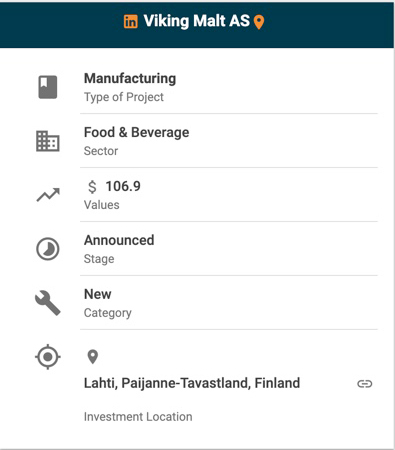Select the Food & Beverage sector text
Screen dimensions: 395x450
tap(137, 132)
